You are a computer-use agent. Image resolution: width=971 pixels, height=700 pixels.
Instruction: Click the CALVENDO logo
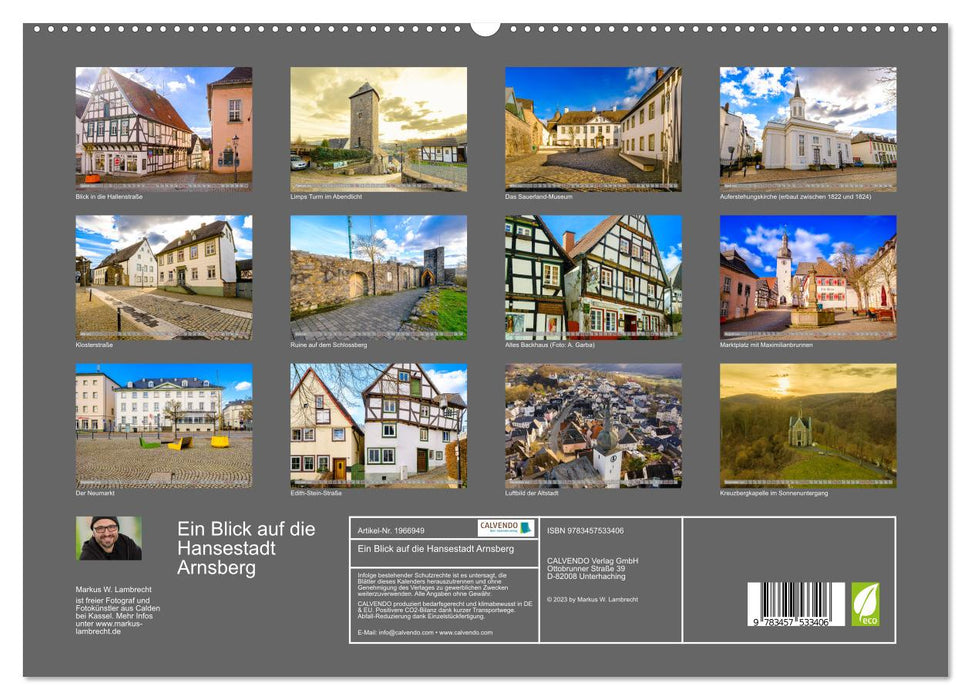[506, 528]
